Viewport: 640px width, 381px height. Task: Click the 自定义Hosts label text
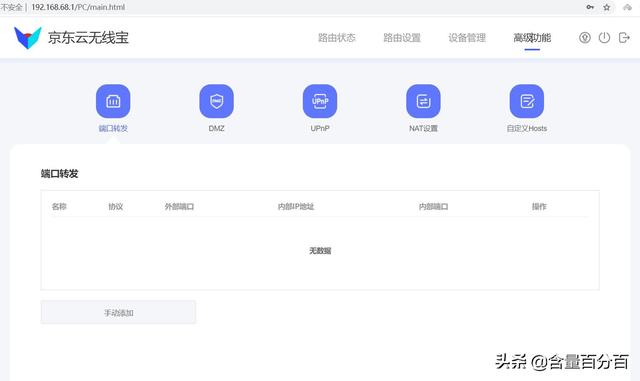point(527,128)
